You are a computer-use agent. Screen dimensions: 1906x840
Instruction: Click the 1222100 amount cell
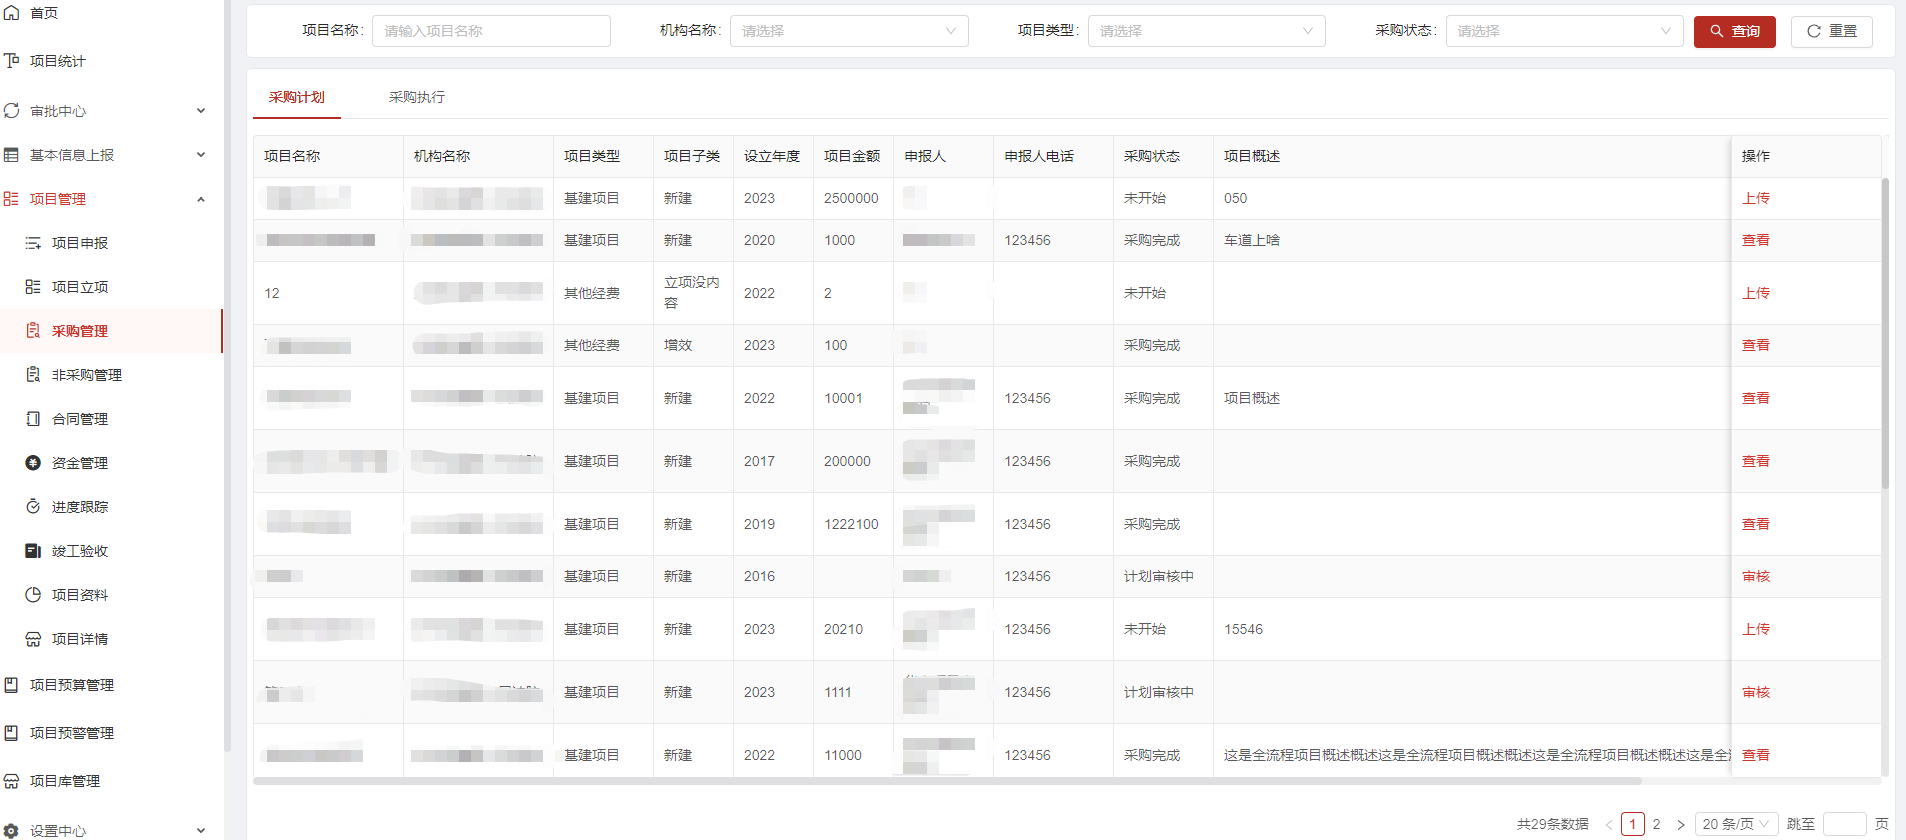point(851,524)
